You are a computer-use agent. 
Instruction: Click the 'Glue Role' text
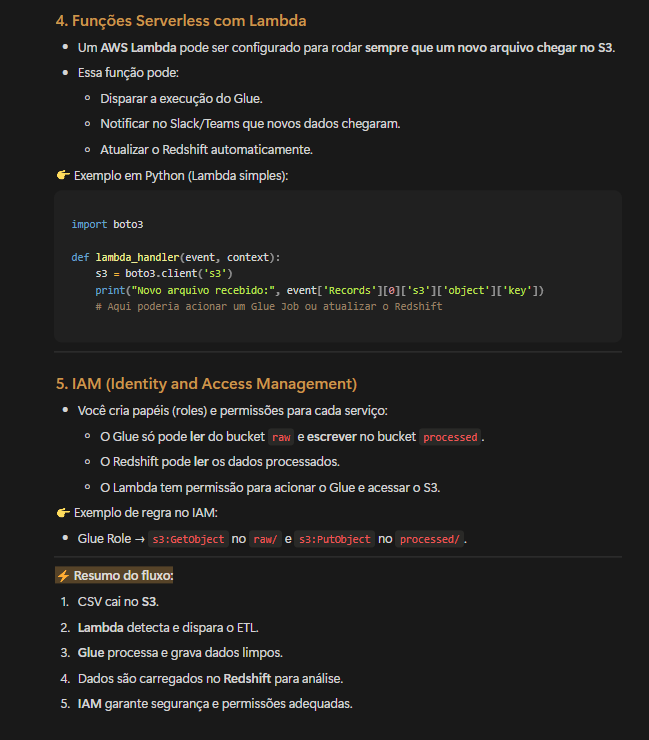[104, 538]
